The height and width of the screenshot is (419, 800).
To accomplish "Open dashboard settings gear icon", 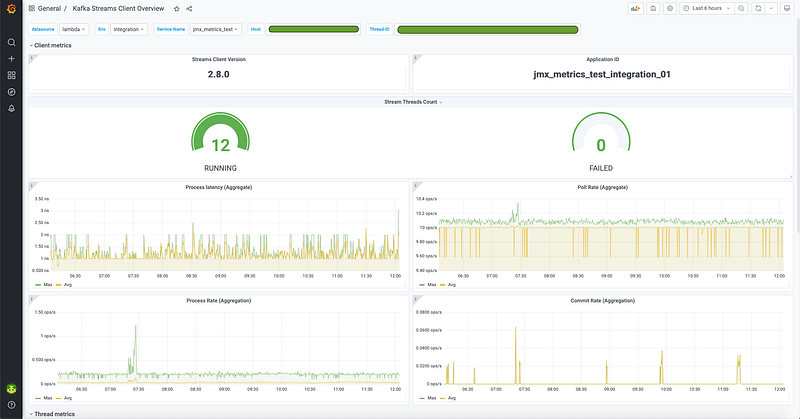I will point(669,8).
